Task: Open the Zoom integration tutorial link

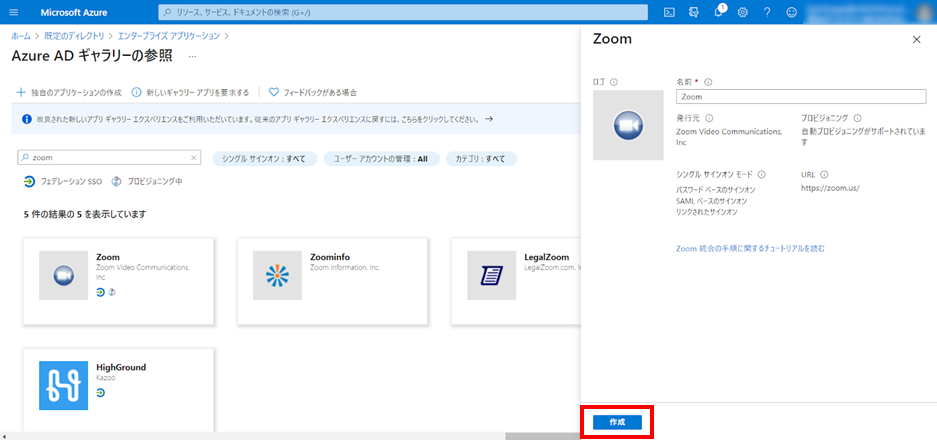Action: point(750,248)
